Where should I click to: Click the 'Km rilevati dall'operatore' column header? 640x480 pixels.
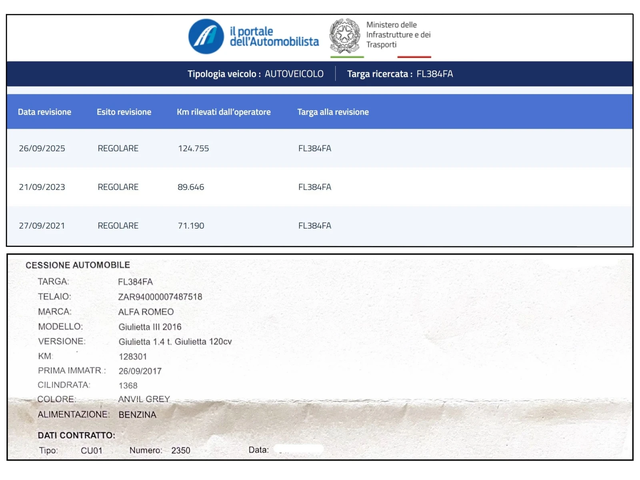[223, 112]
